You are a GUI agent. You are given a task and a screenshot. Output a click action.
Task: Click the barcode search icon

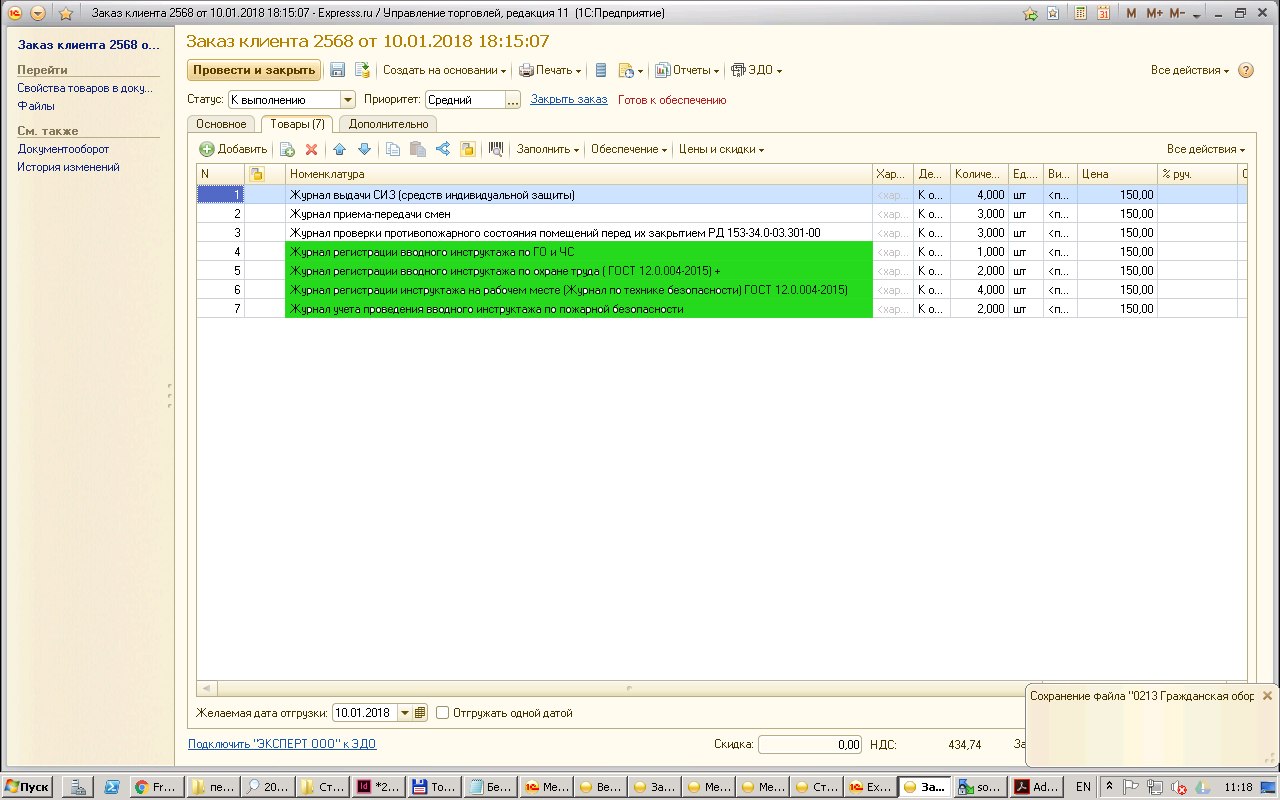(x=495, y=149)
